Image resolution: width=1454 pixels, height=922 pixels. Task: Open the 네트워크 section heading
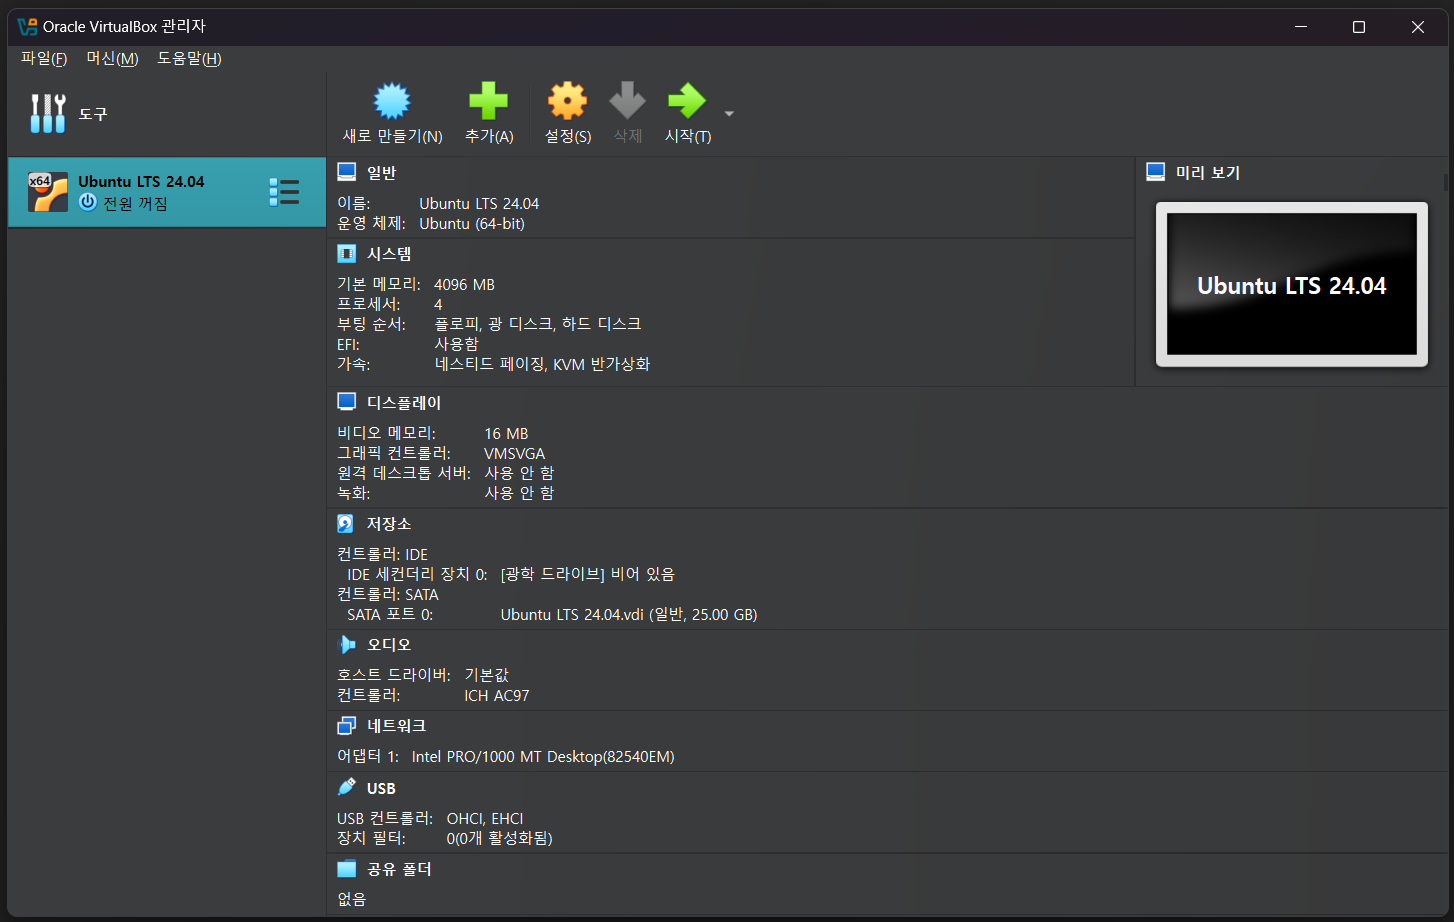pos(397,726)
